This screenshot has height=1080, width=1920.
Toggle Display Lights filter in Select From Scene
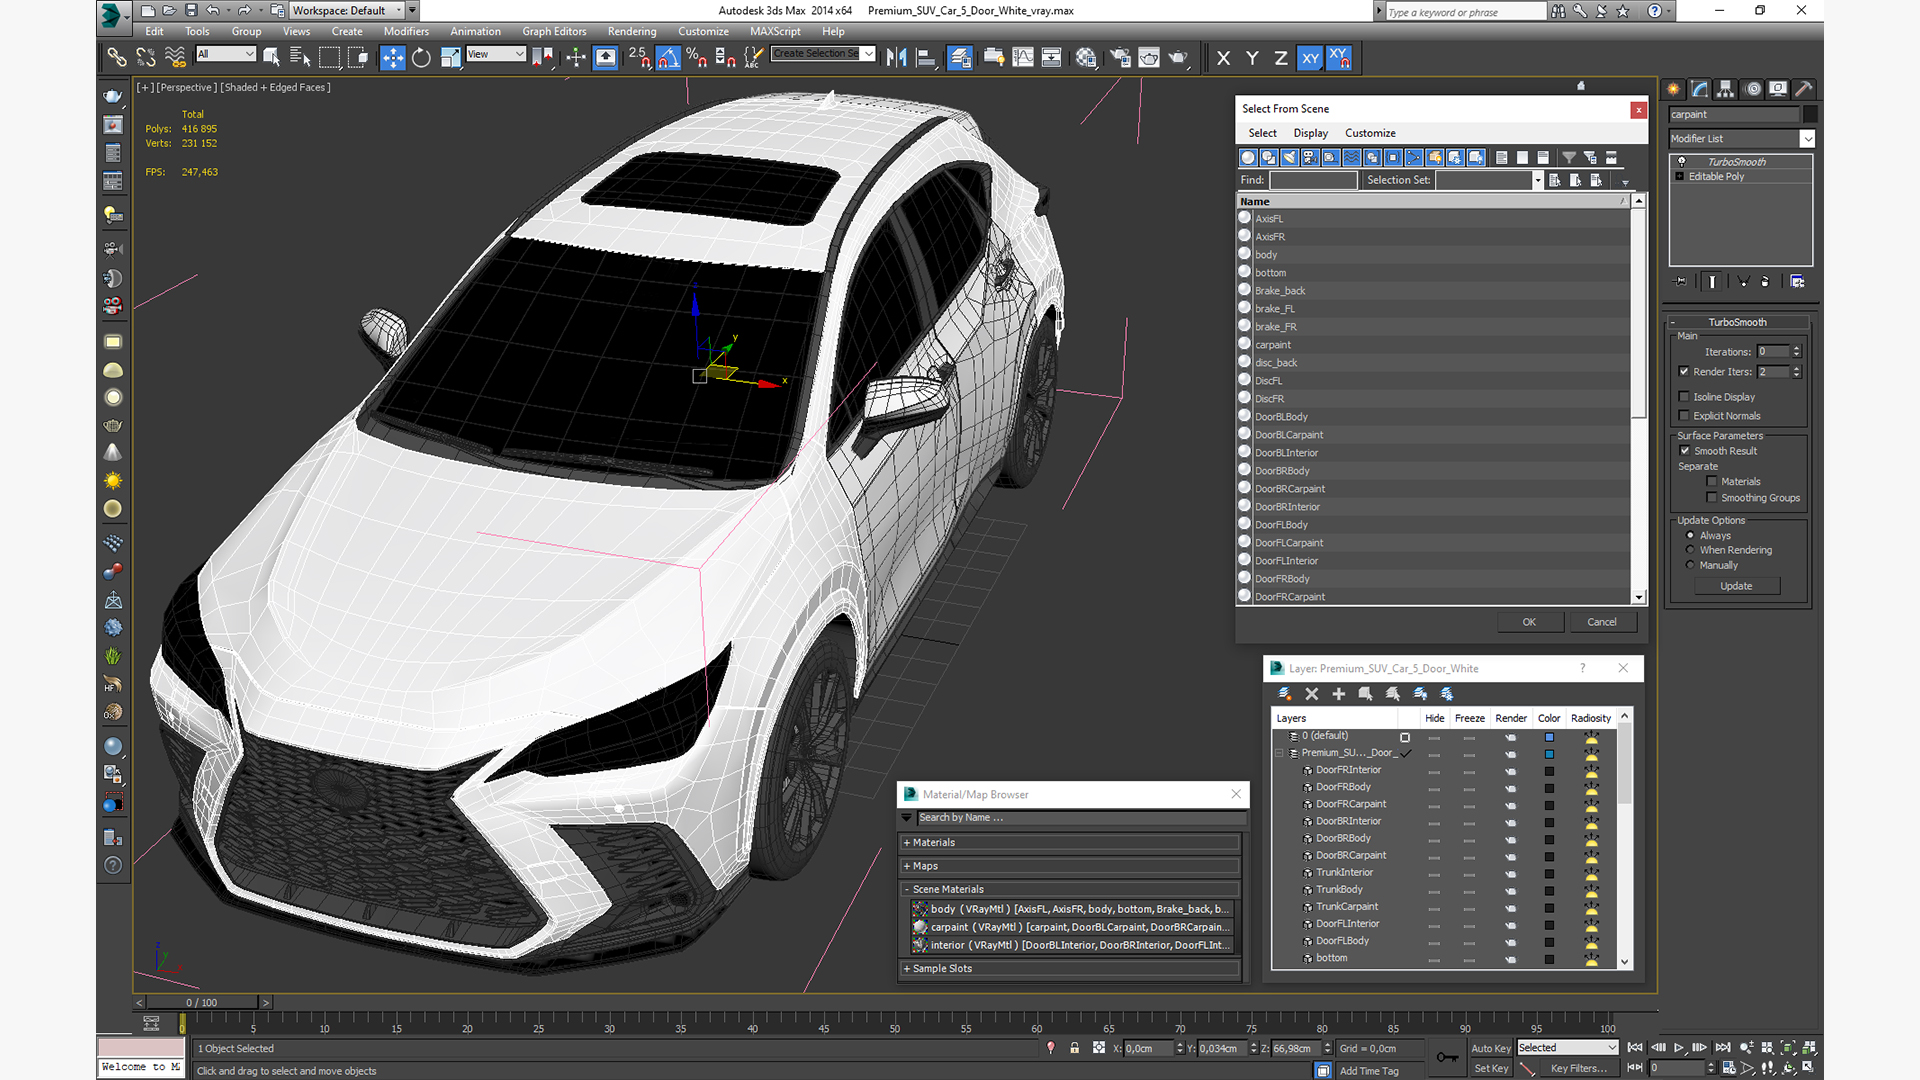coord(1289,157)
